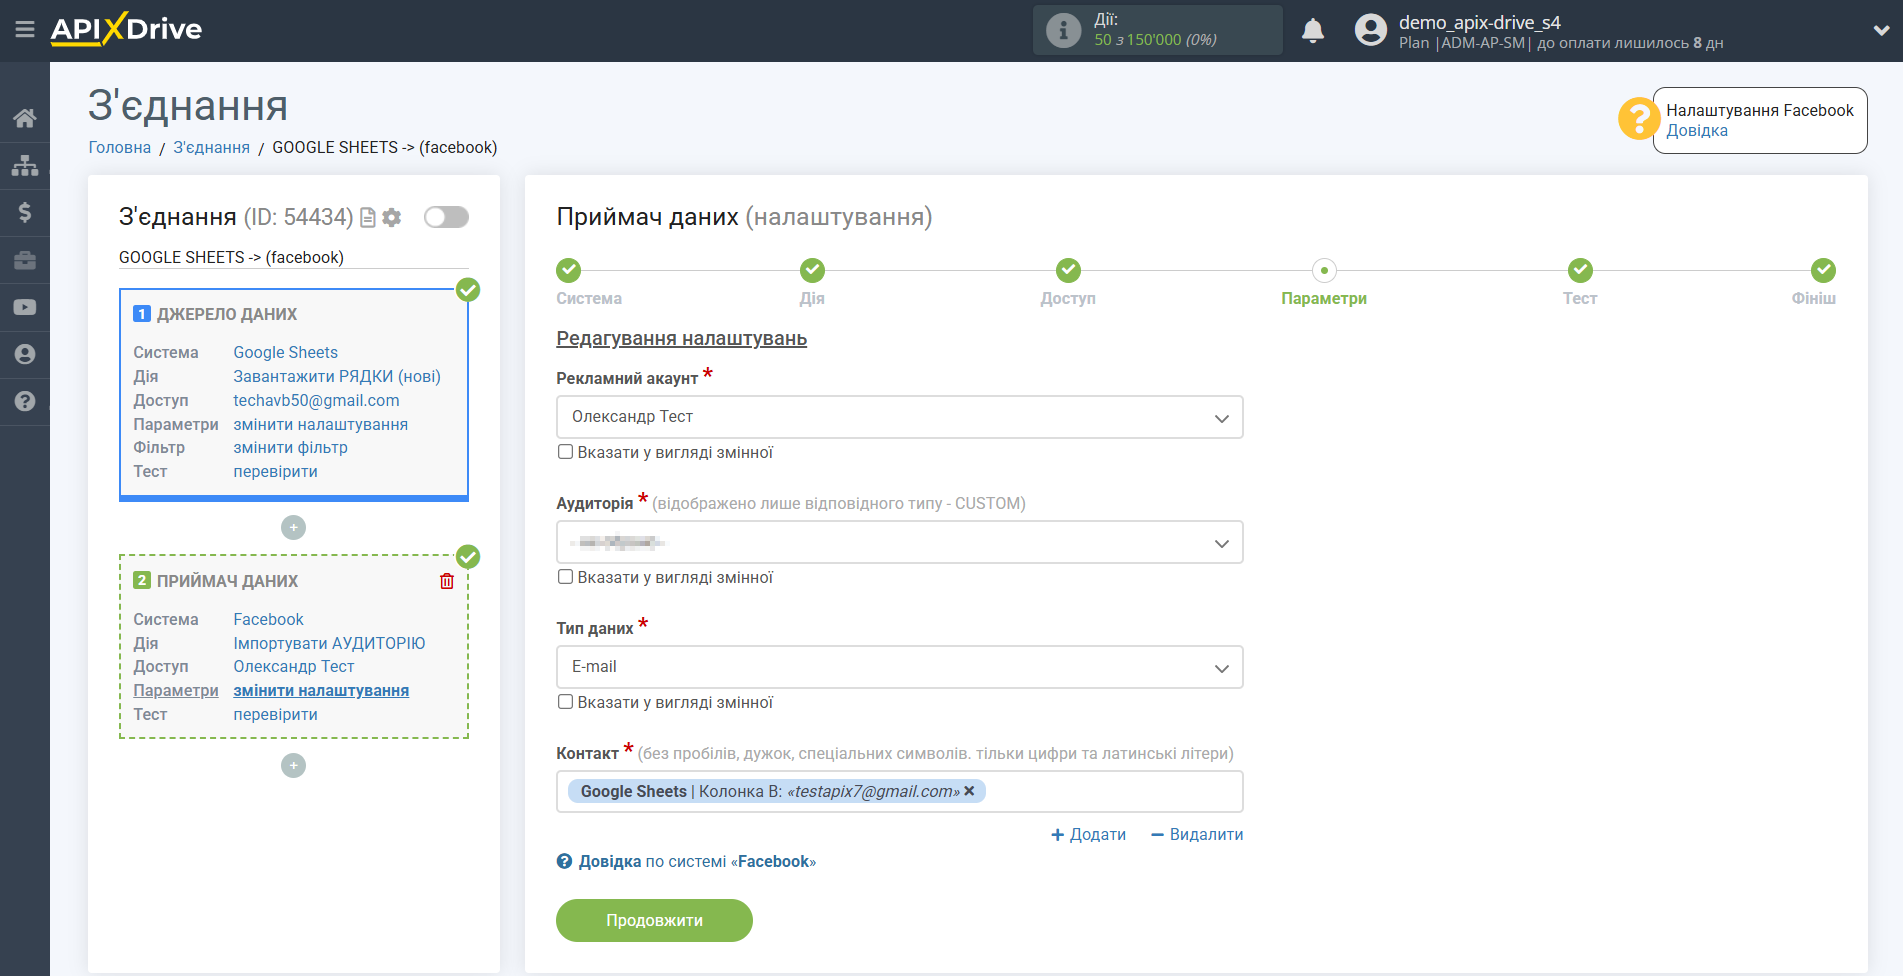Open the hamburger menu

click(25, 30)
